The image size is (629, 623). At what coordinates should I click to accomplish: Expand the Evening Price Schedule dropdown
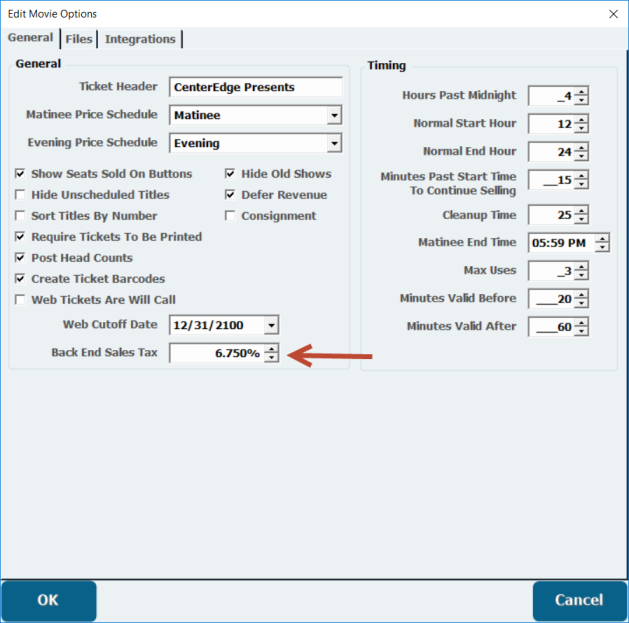click(x=333, y=144)
